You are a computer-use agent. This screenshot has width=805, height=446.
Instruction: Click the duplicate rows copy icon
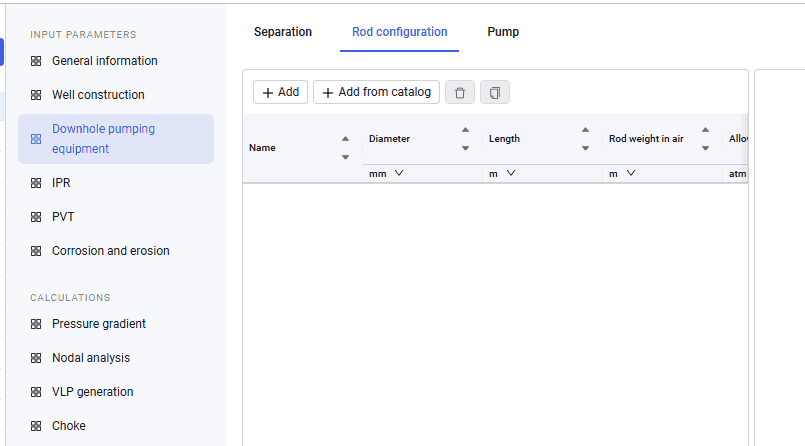pyautogui.click(x=494, y=92)
